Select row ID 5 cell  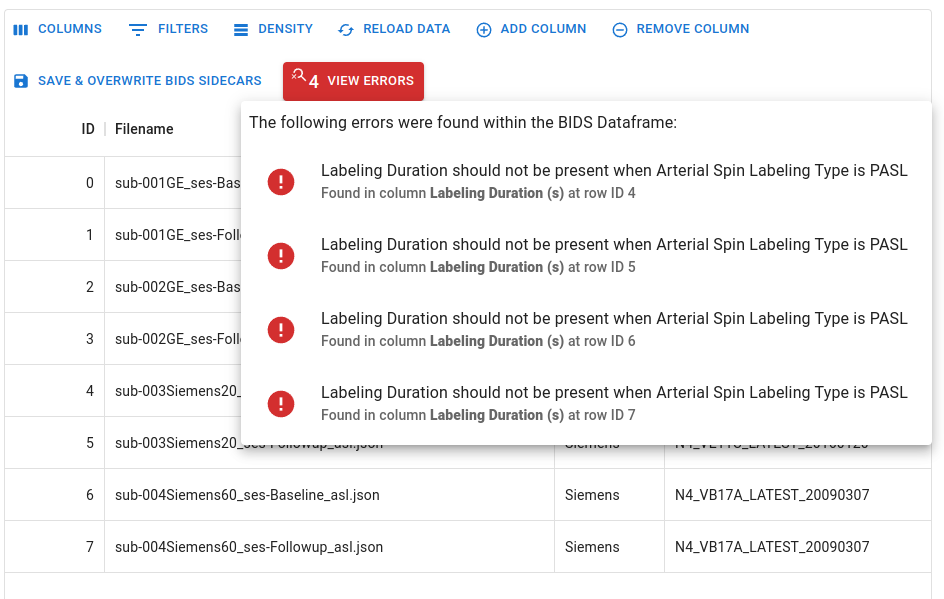click(x=55, y=443)
